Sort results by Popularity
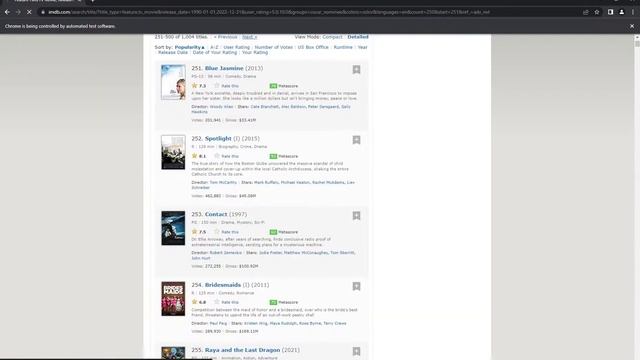Image resolution: width=640 pixels, height=360 pixels. click(x=190, y=47)
